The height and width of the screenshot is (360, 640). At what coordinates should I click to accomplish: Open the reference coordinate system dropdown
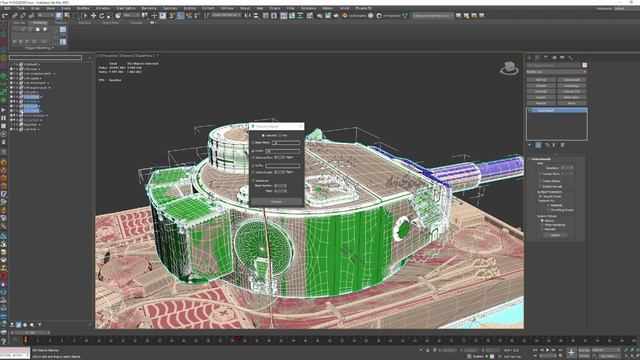[131, 16]
